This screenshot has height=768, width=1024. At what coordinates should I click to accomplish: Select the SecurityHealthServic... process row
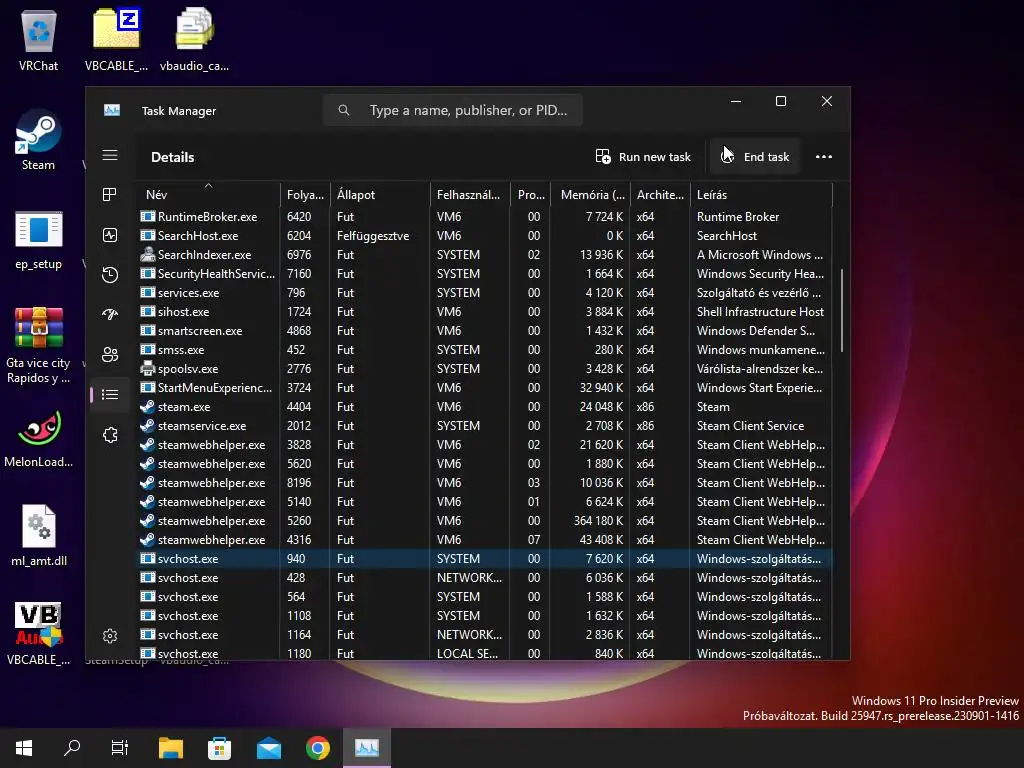(485, 274)
